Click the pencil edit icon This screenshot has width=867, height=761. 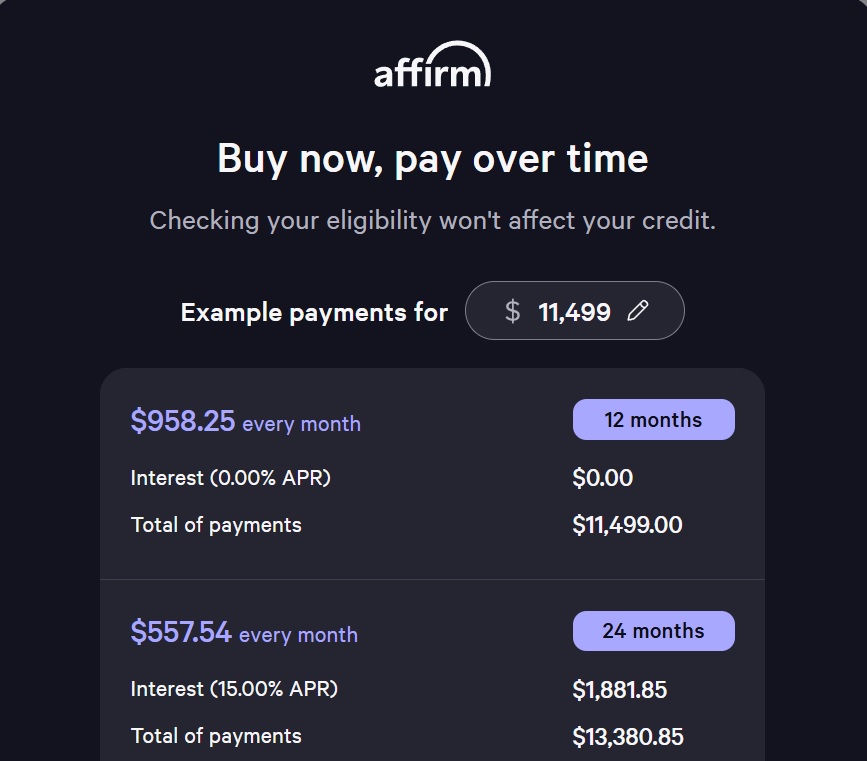pyautogui.click(x=637, y=311)
